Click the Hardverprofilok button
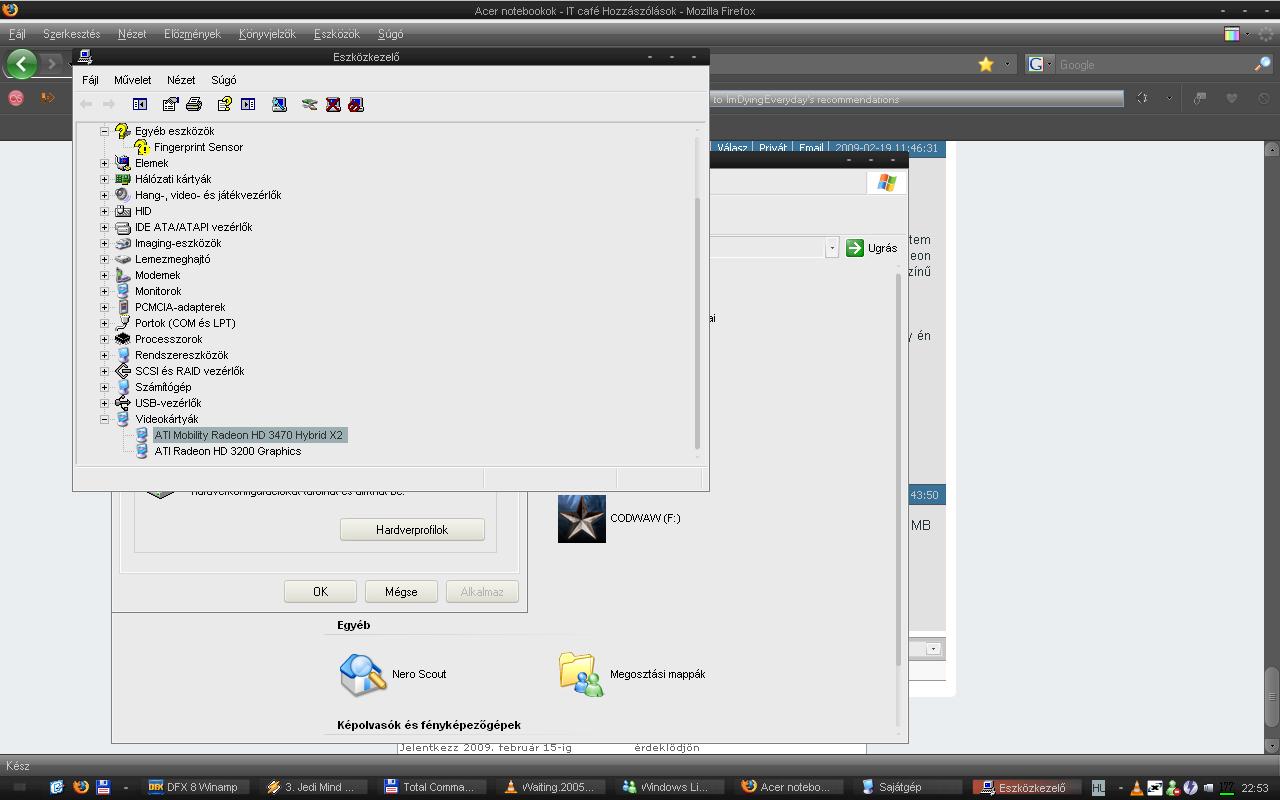Viewport: 1280px width, 800px height. click(412, 530)
